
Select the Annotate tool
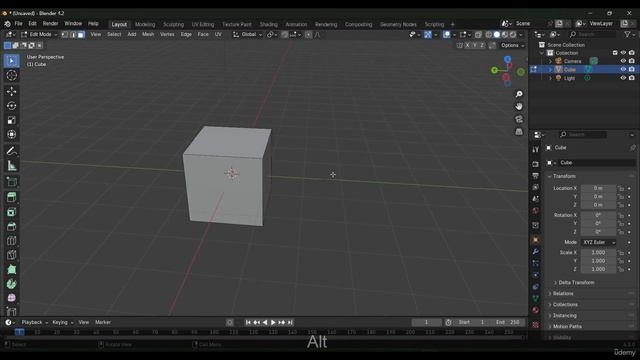pos(11,151)
